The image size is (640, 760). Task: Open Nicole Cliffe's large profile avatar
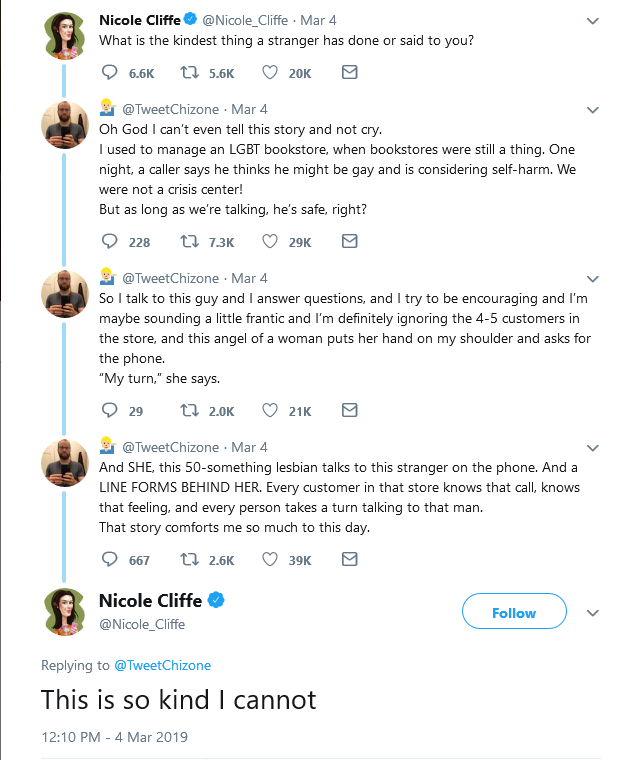(65, 612)
